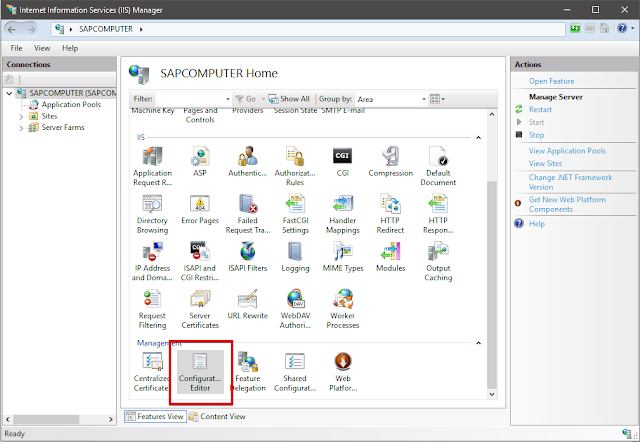Open Centralized Certificates icon
Viewport: 640px width, 442px height.
(x=151, y=372)
